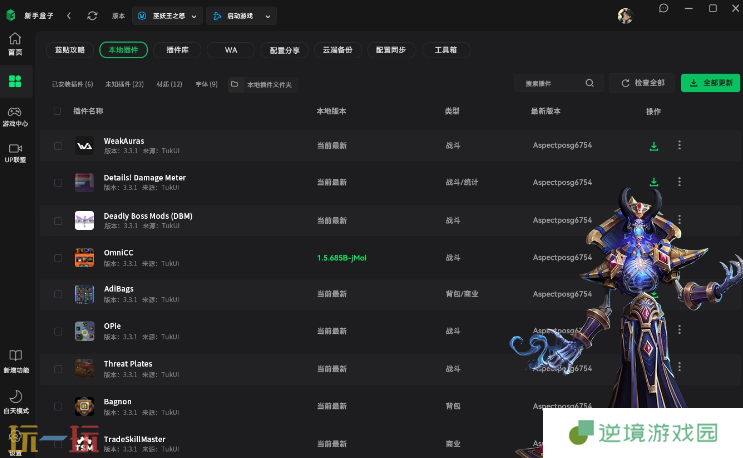Expand the 启动游戏 launch dropdown
Screen dimensions: 743x458
[242, 16]
